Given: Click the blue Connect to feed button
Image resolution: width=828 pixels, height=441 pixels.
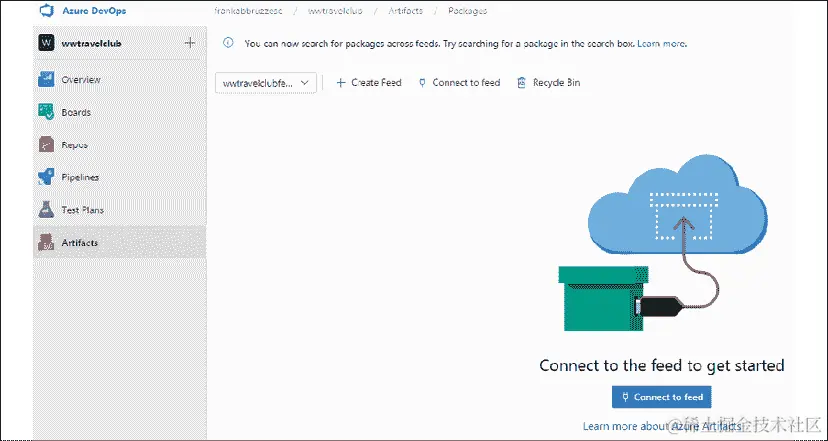Looking at the screenshot, I should click(x=662, y=397).
